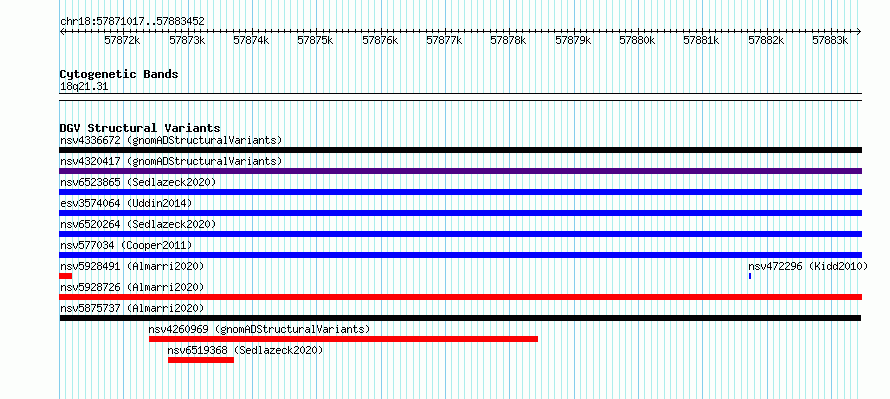Open nsv472296 (Kidd2010) label

tap(808, 266)
